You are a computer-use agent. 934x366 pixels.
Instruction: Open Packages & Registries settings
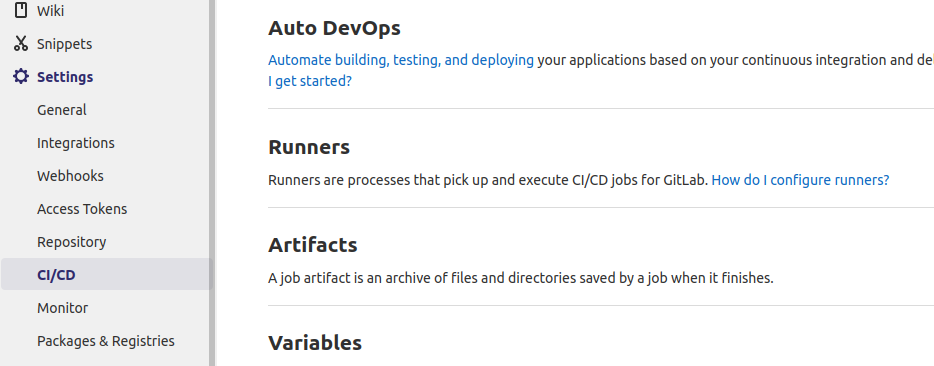[x=107, y=340]
